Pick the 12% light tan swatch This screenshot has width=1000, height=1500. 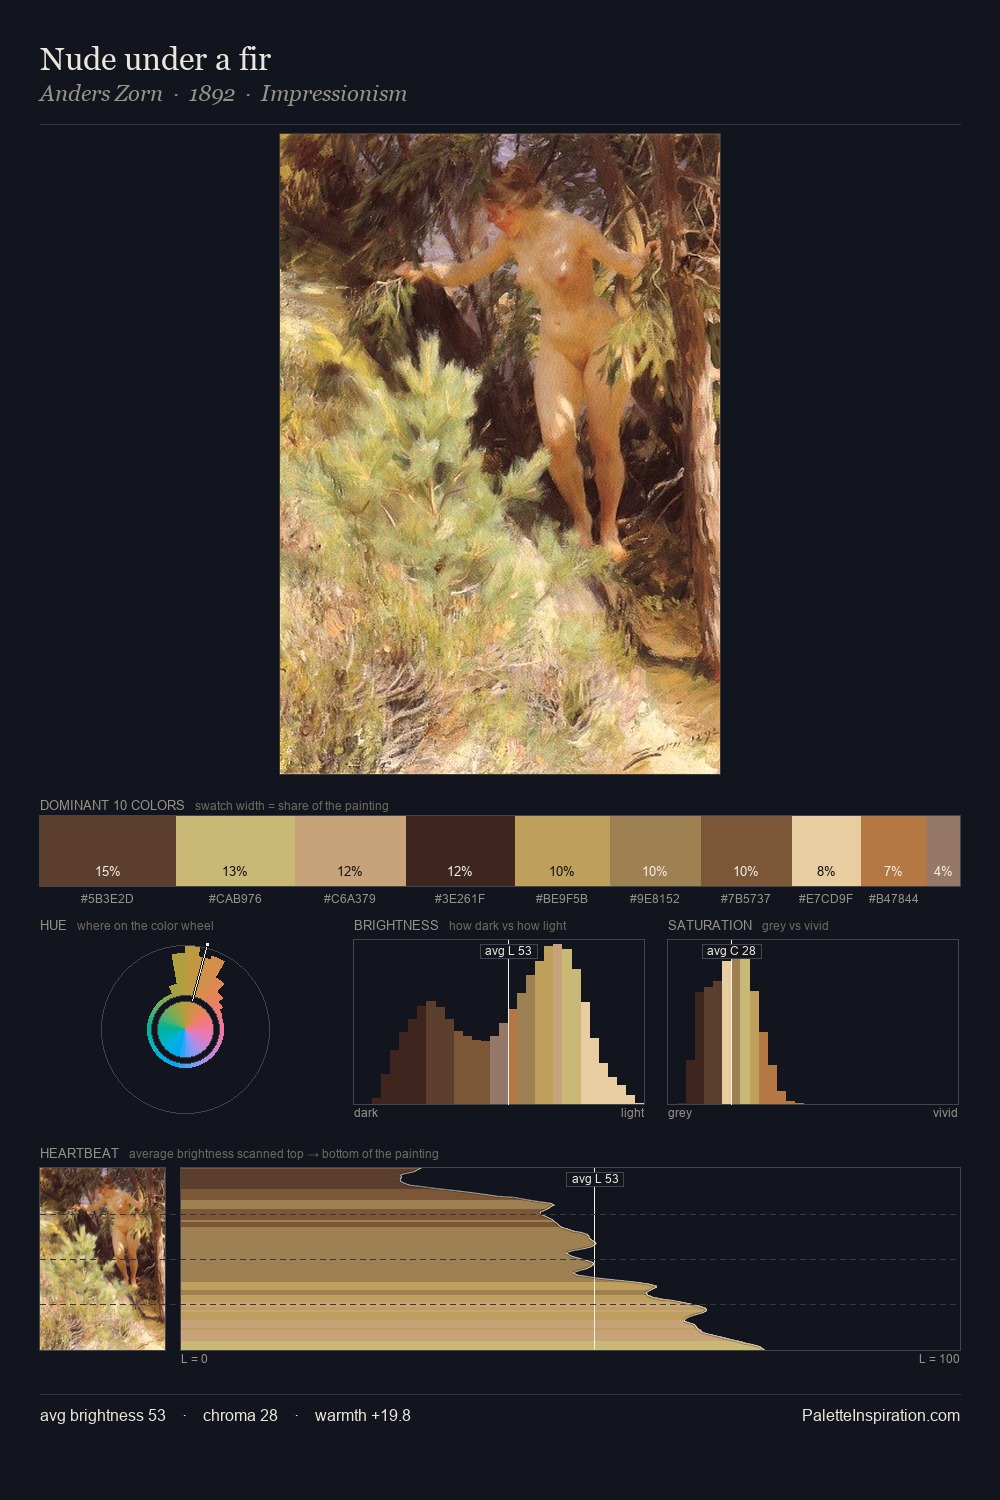pos(350,851)
